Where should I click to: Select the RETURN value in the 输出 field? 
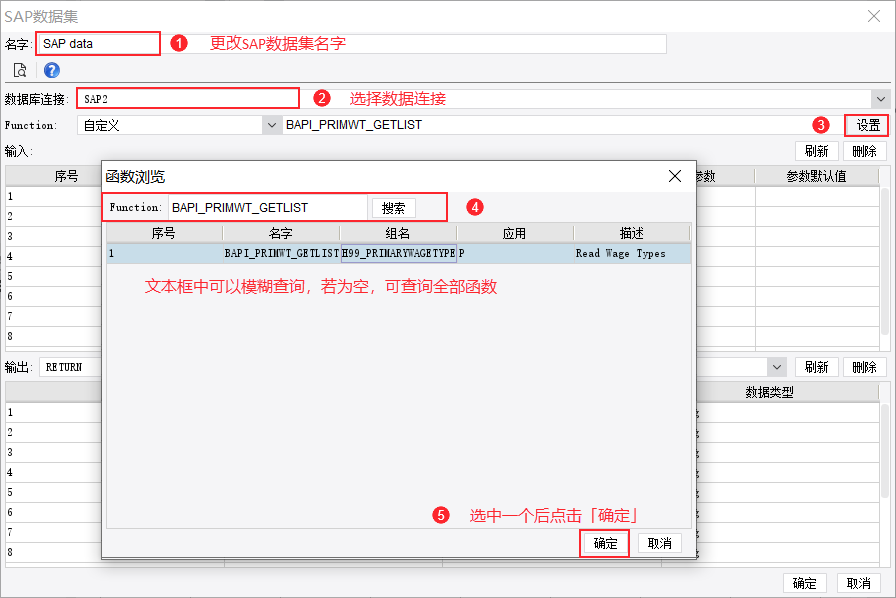64,367
